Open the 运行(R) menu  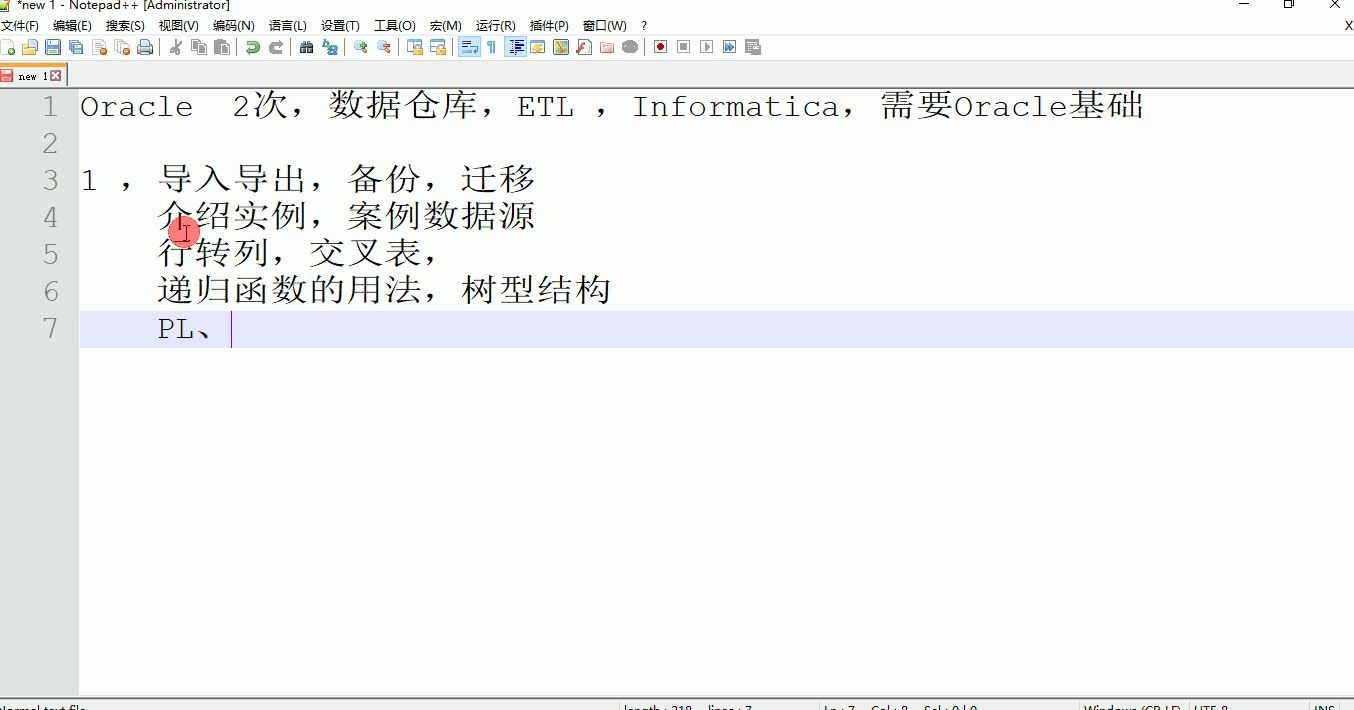coord(496,25)
